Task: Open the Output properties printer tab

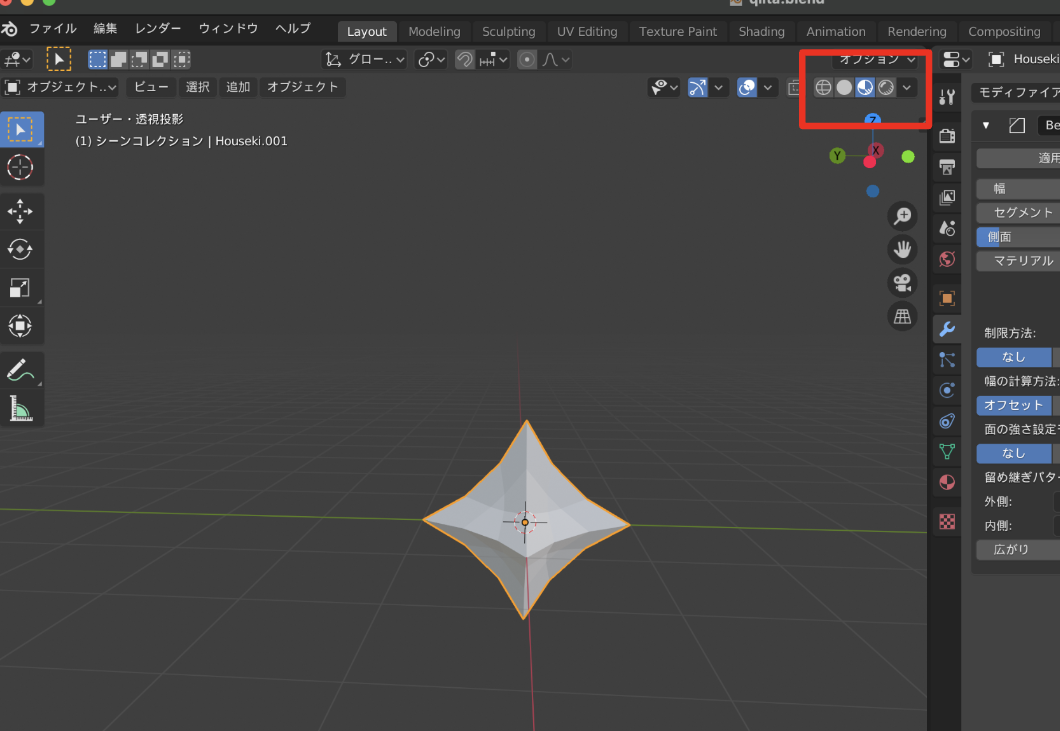Action: click(947, 166)
